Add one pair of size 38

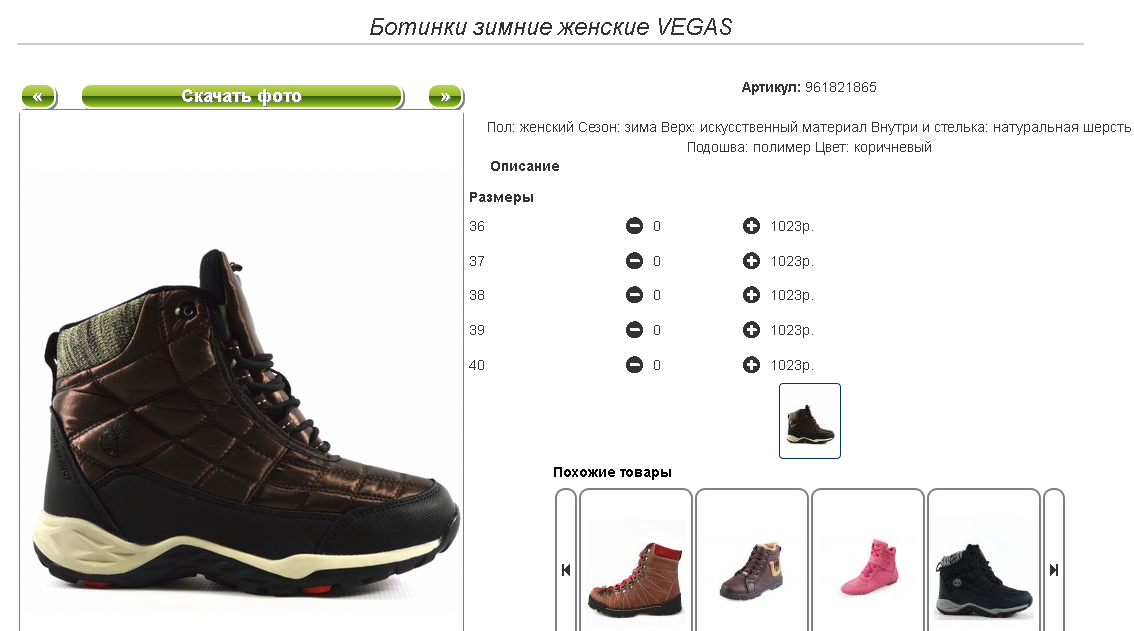point(751,295)
